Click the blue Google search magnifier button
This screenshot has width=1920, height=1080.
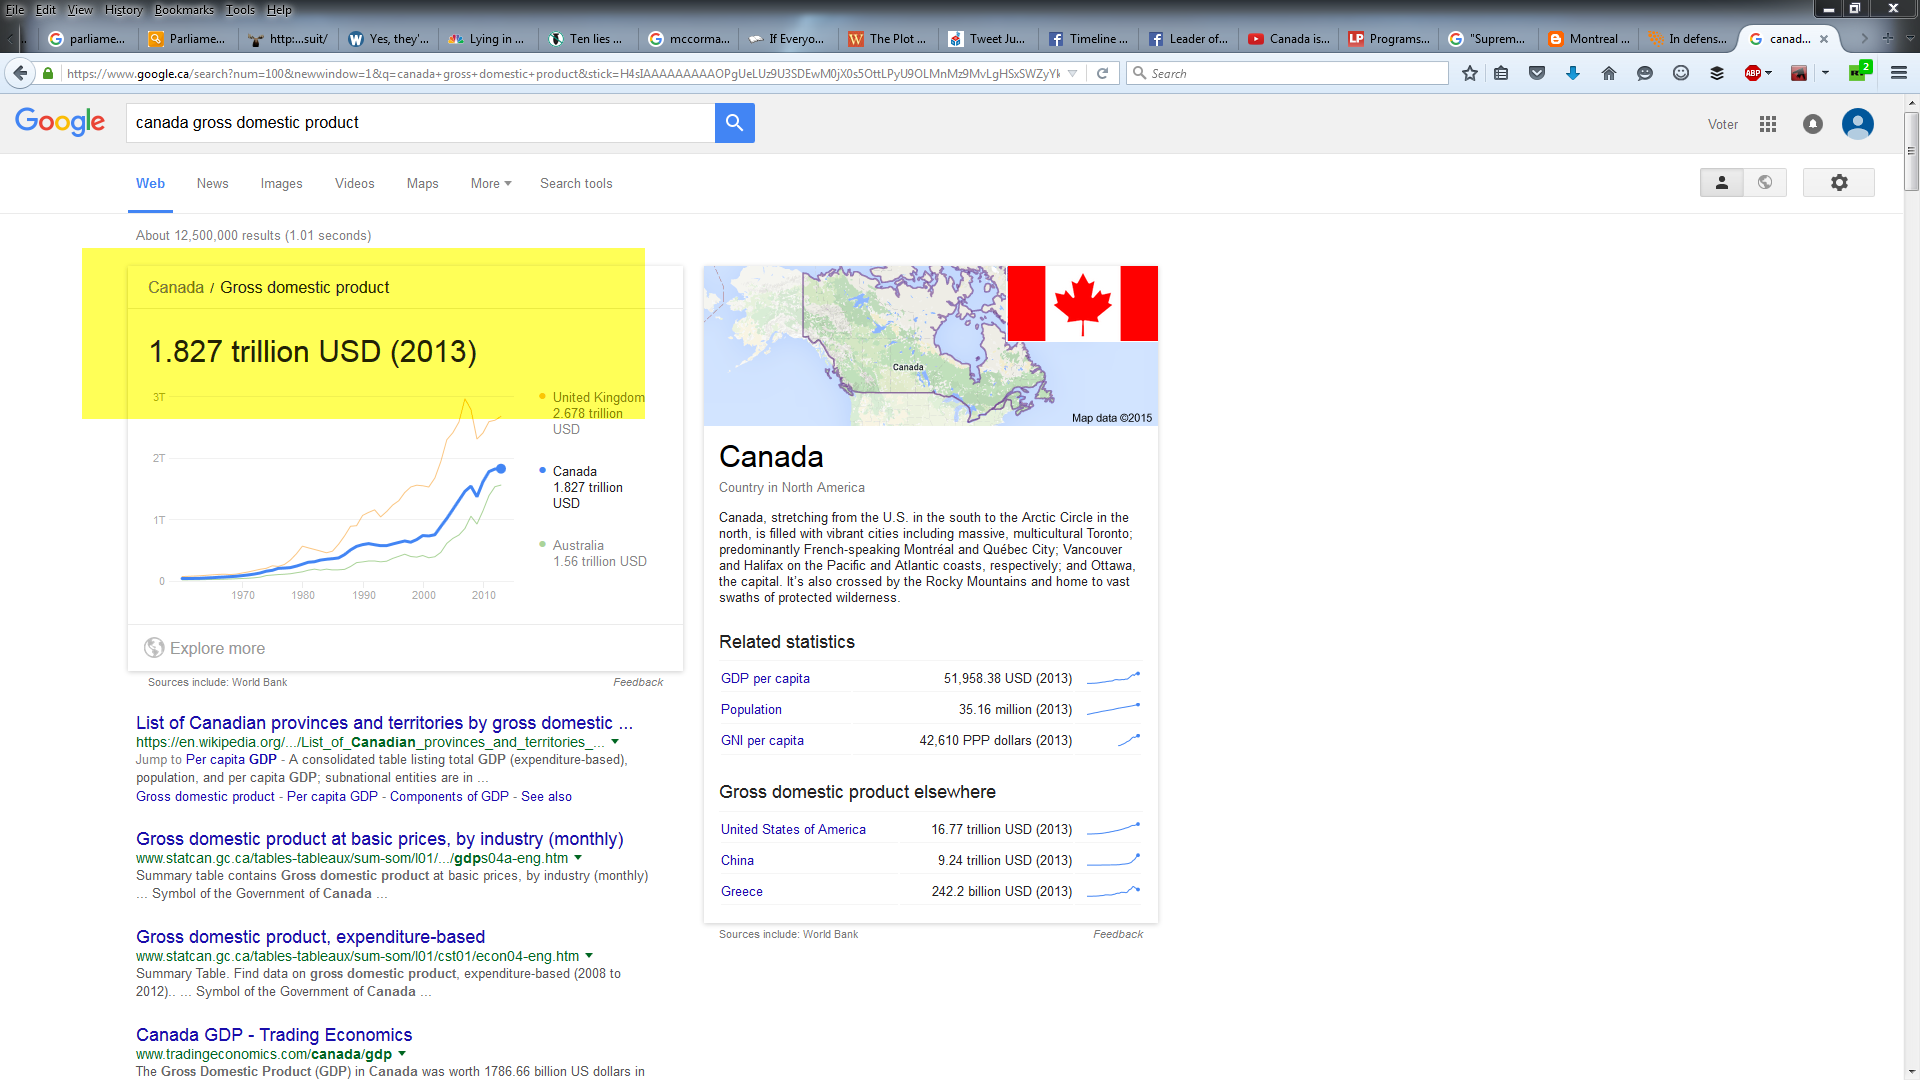(734, 123)
